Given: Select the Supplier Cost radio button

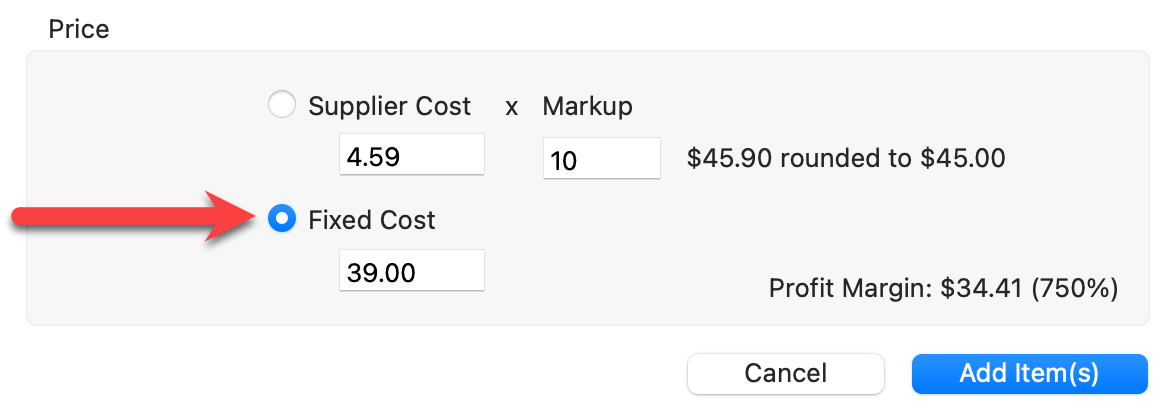Looking at the screenshot, I should click(x=283, y=105).
